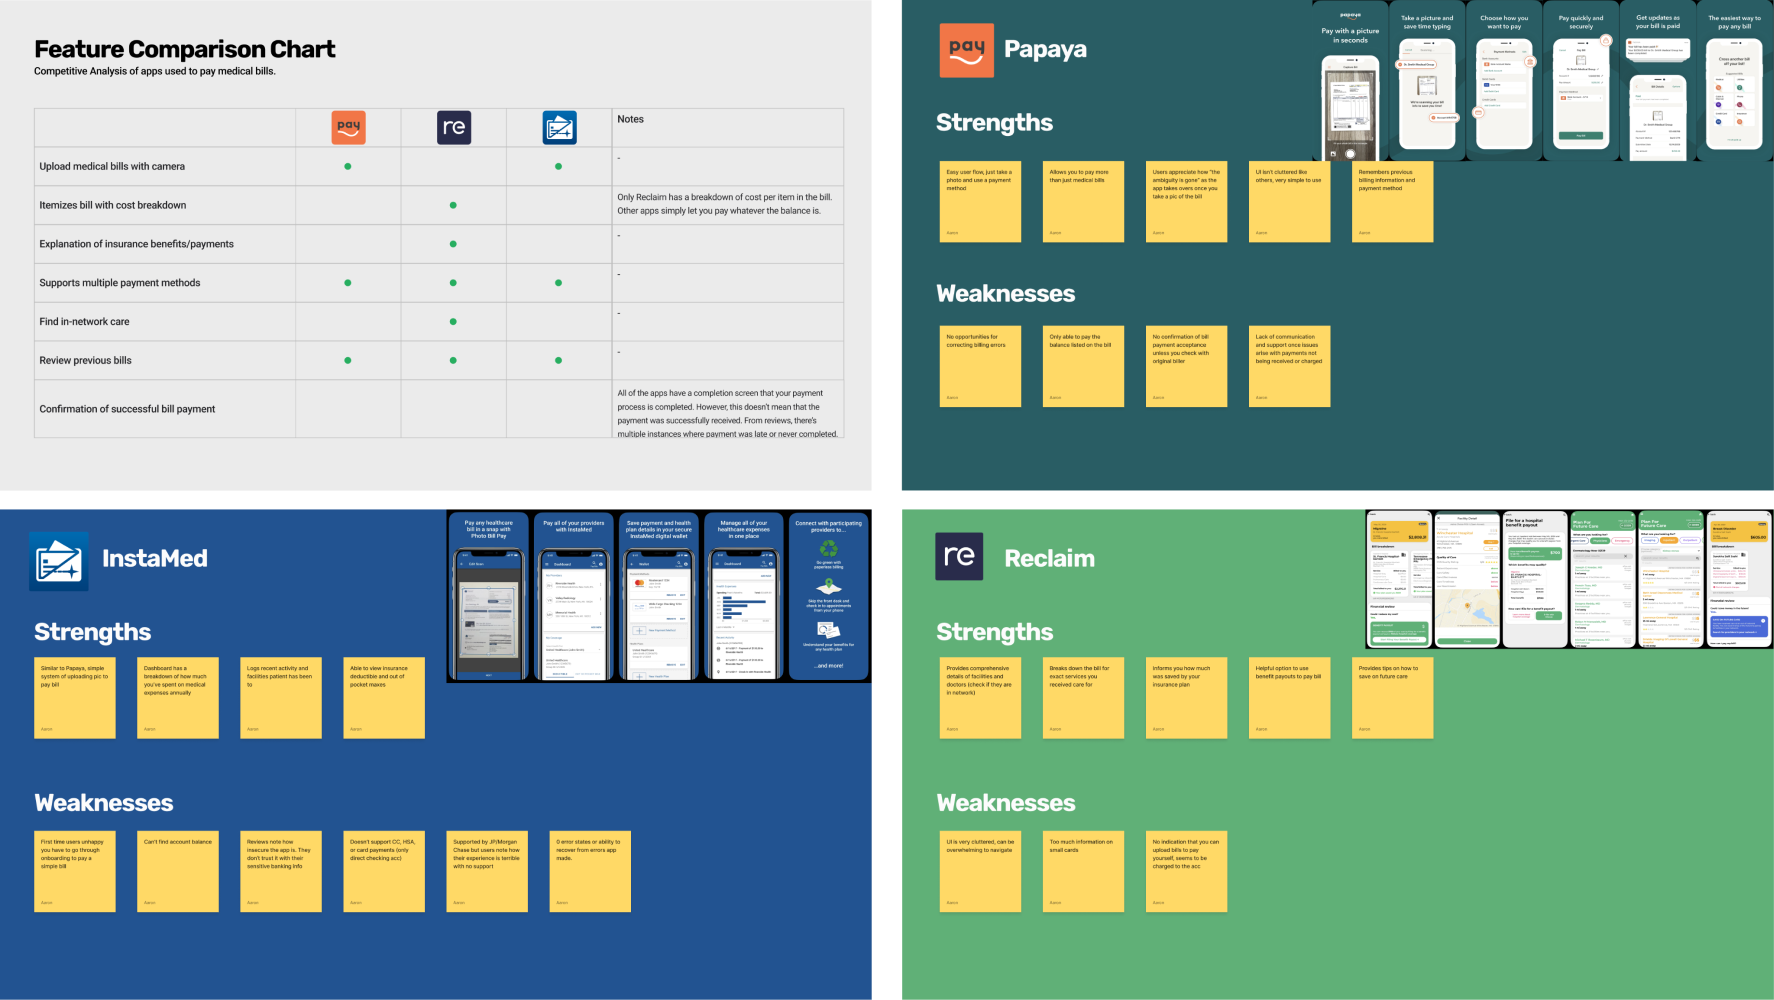The image size is (1774, 1000).
Task: Select the Reclaim 'File for a hospital benefit payout' screenshot
Action: 1535,580
